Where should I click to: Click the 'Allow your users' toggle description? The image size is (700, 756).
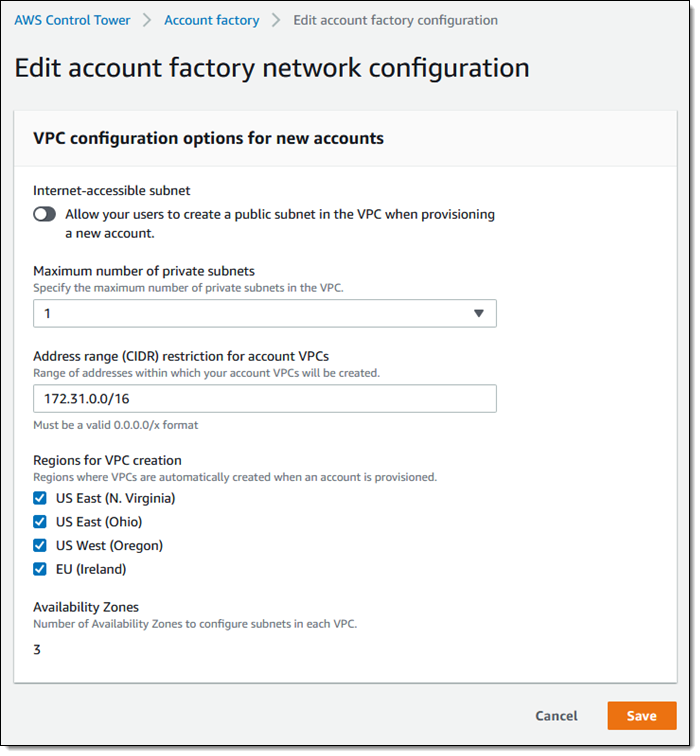click(280, 223)
